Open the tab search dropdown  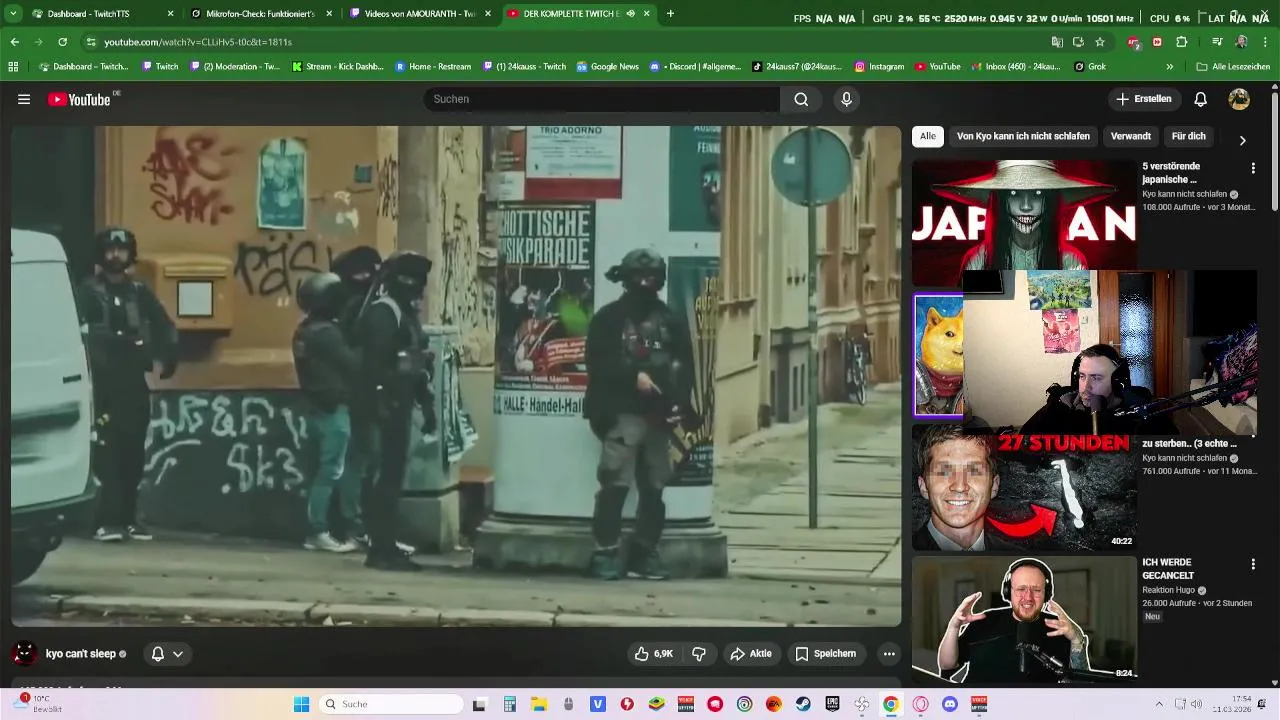click(x=13, y=14)
